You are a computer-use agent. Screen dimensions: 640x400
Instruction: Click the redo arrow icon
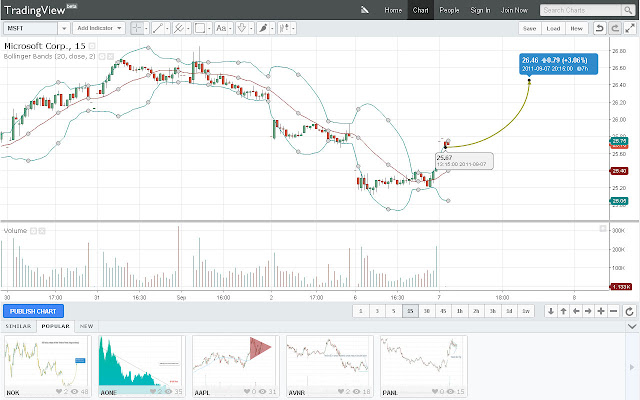[615, 28]
